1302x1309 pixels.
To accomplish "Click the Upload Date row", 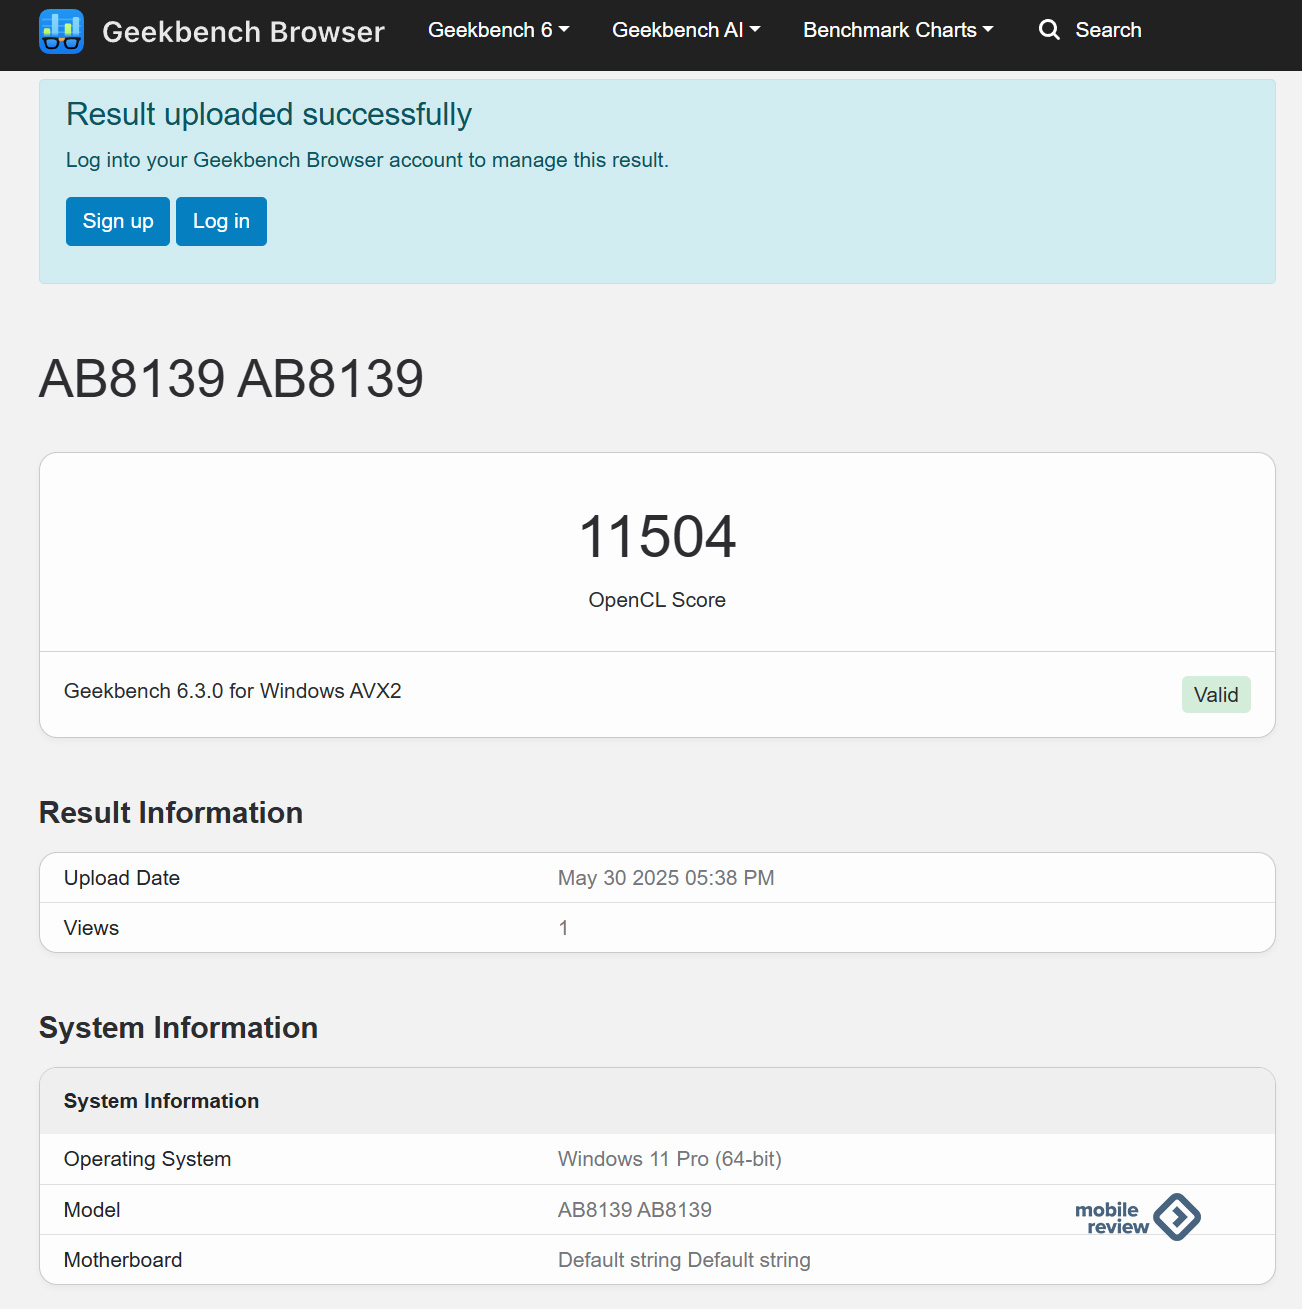I will click(657, 878).
